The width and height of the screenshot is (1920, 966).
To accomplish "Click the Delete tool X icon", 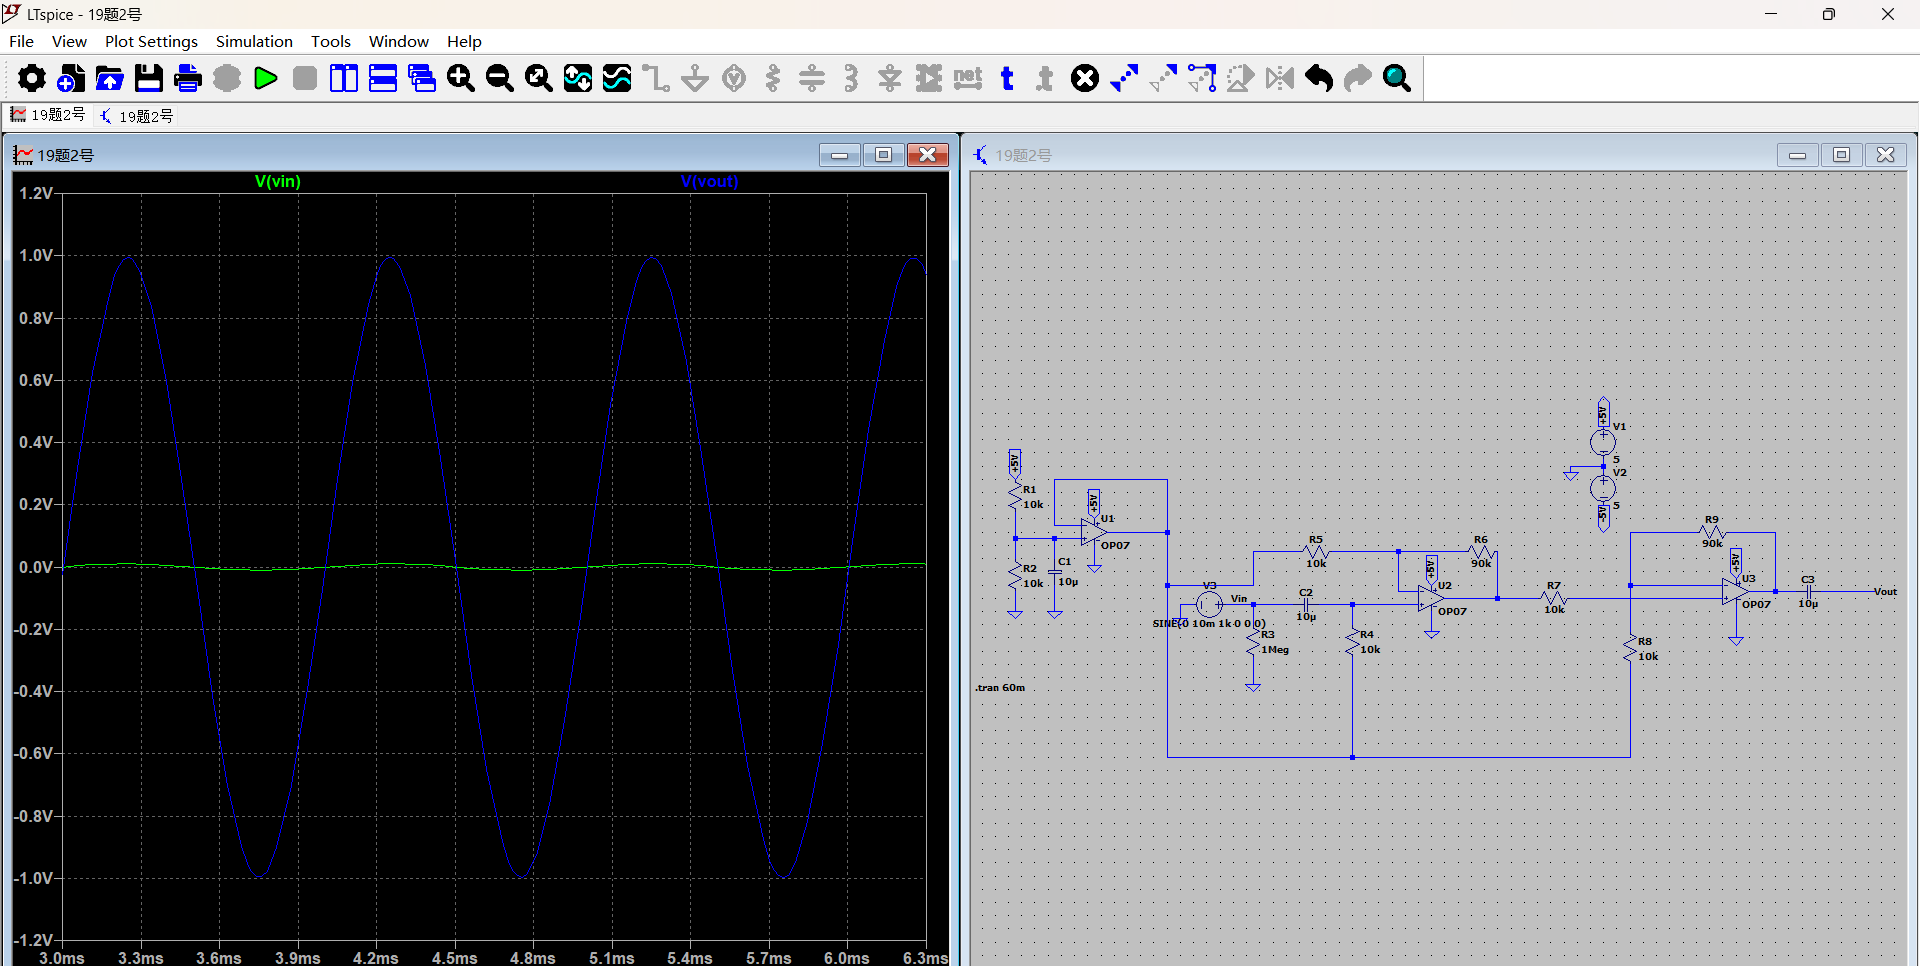I will coord(1085,78).
